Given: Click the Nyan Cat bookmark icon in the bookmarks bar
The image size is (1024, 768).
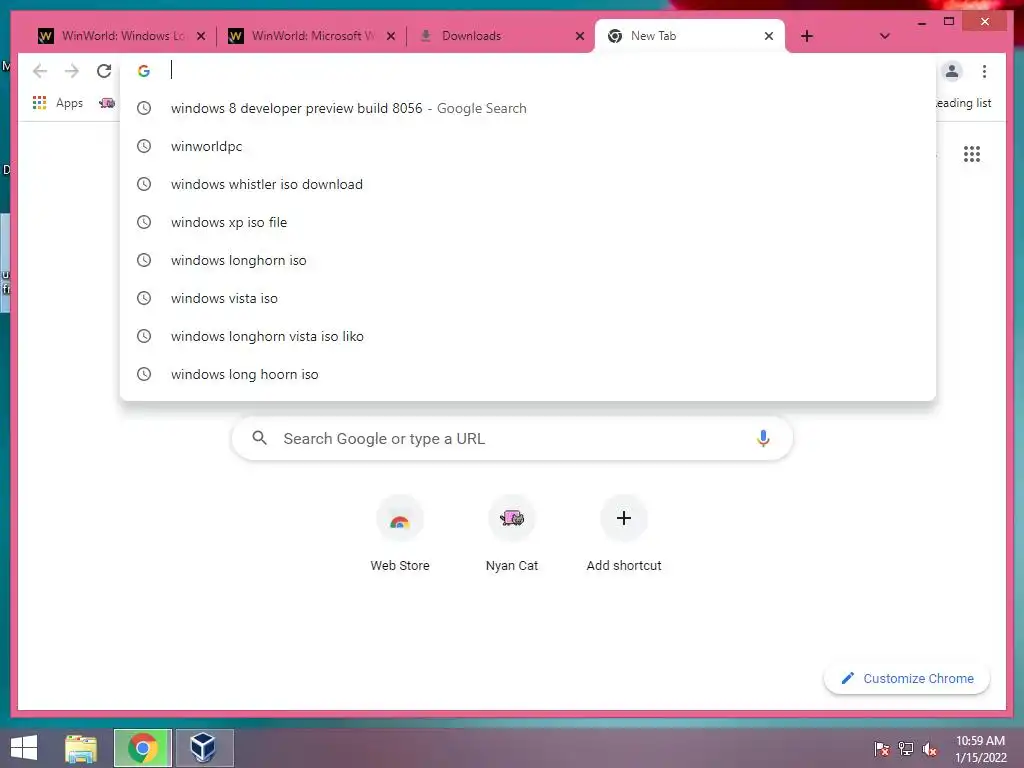Looking at the screenshot, I should click(x=107, y=103).
